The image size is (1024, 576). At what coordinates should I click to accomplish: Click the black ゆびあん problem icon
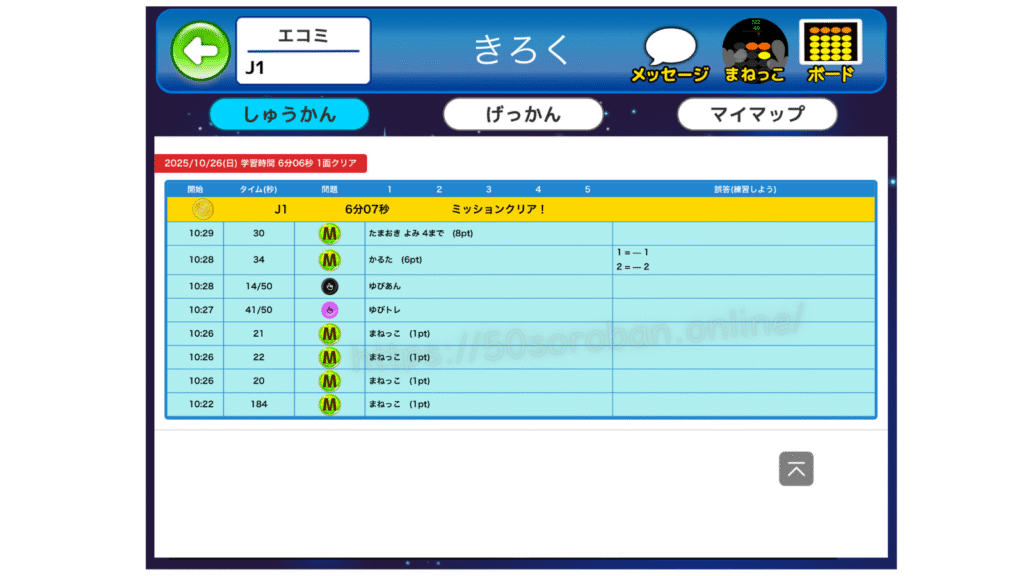pyautogui.click(x=329, y=286)
